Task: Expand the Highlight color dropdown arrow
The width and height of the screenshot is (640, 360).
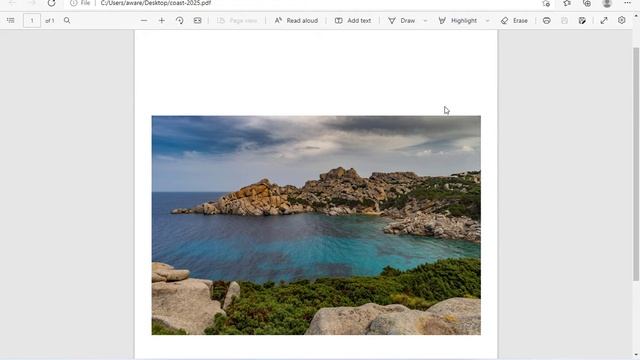Action: point(487,21)
